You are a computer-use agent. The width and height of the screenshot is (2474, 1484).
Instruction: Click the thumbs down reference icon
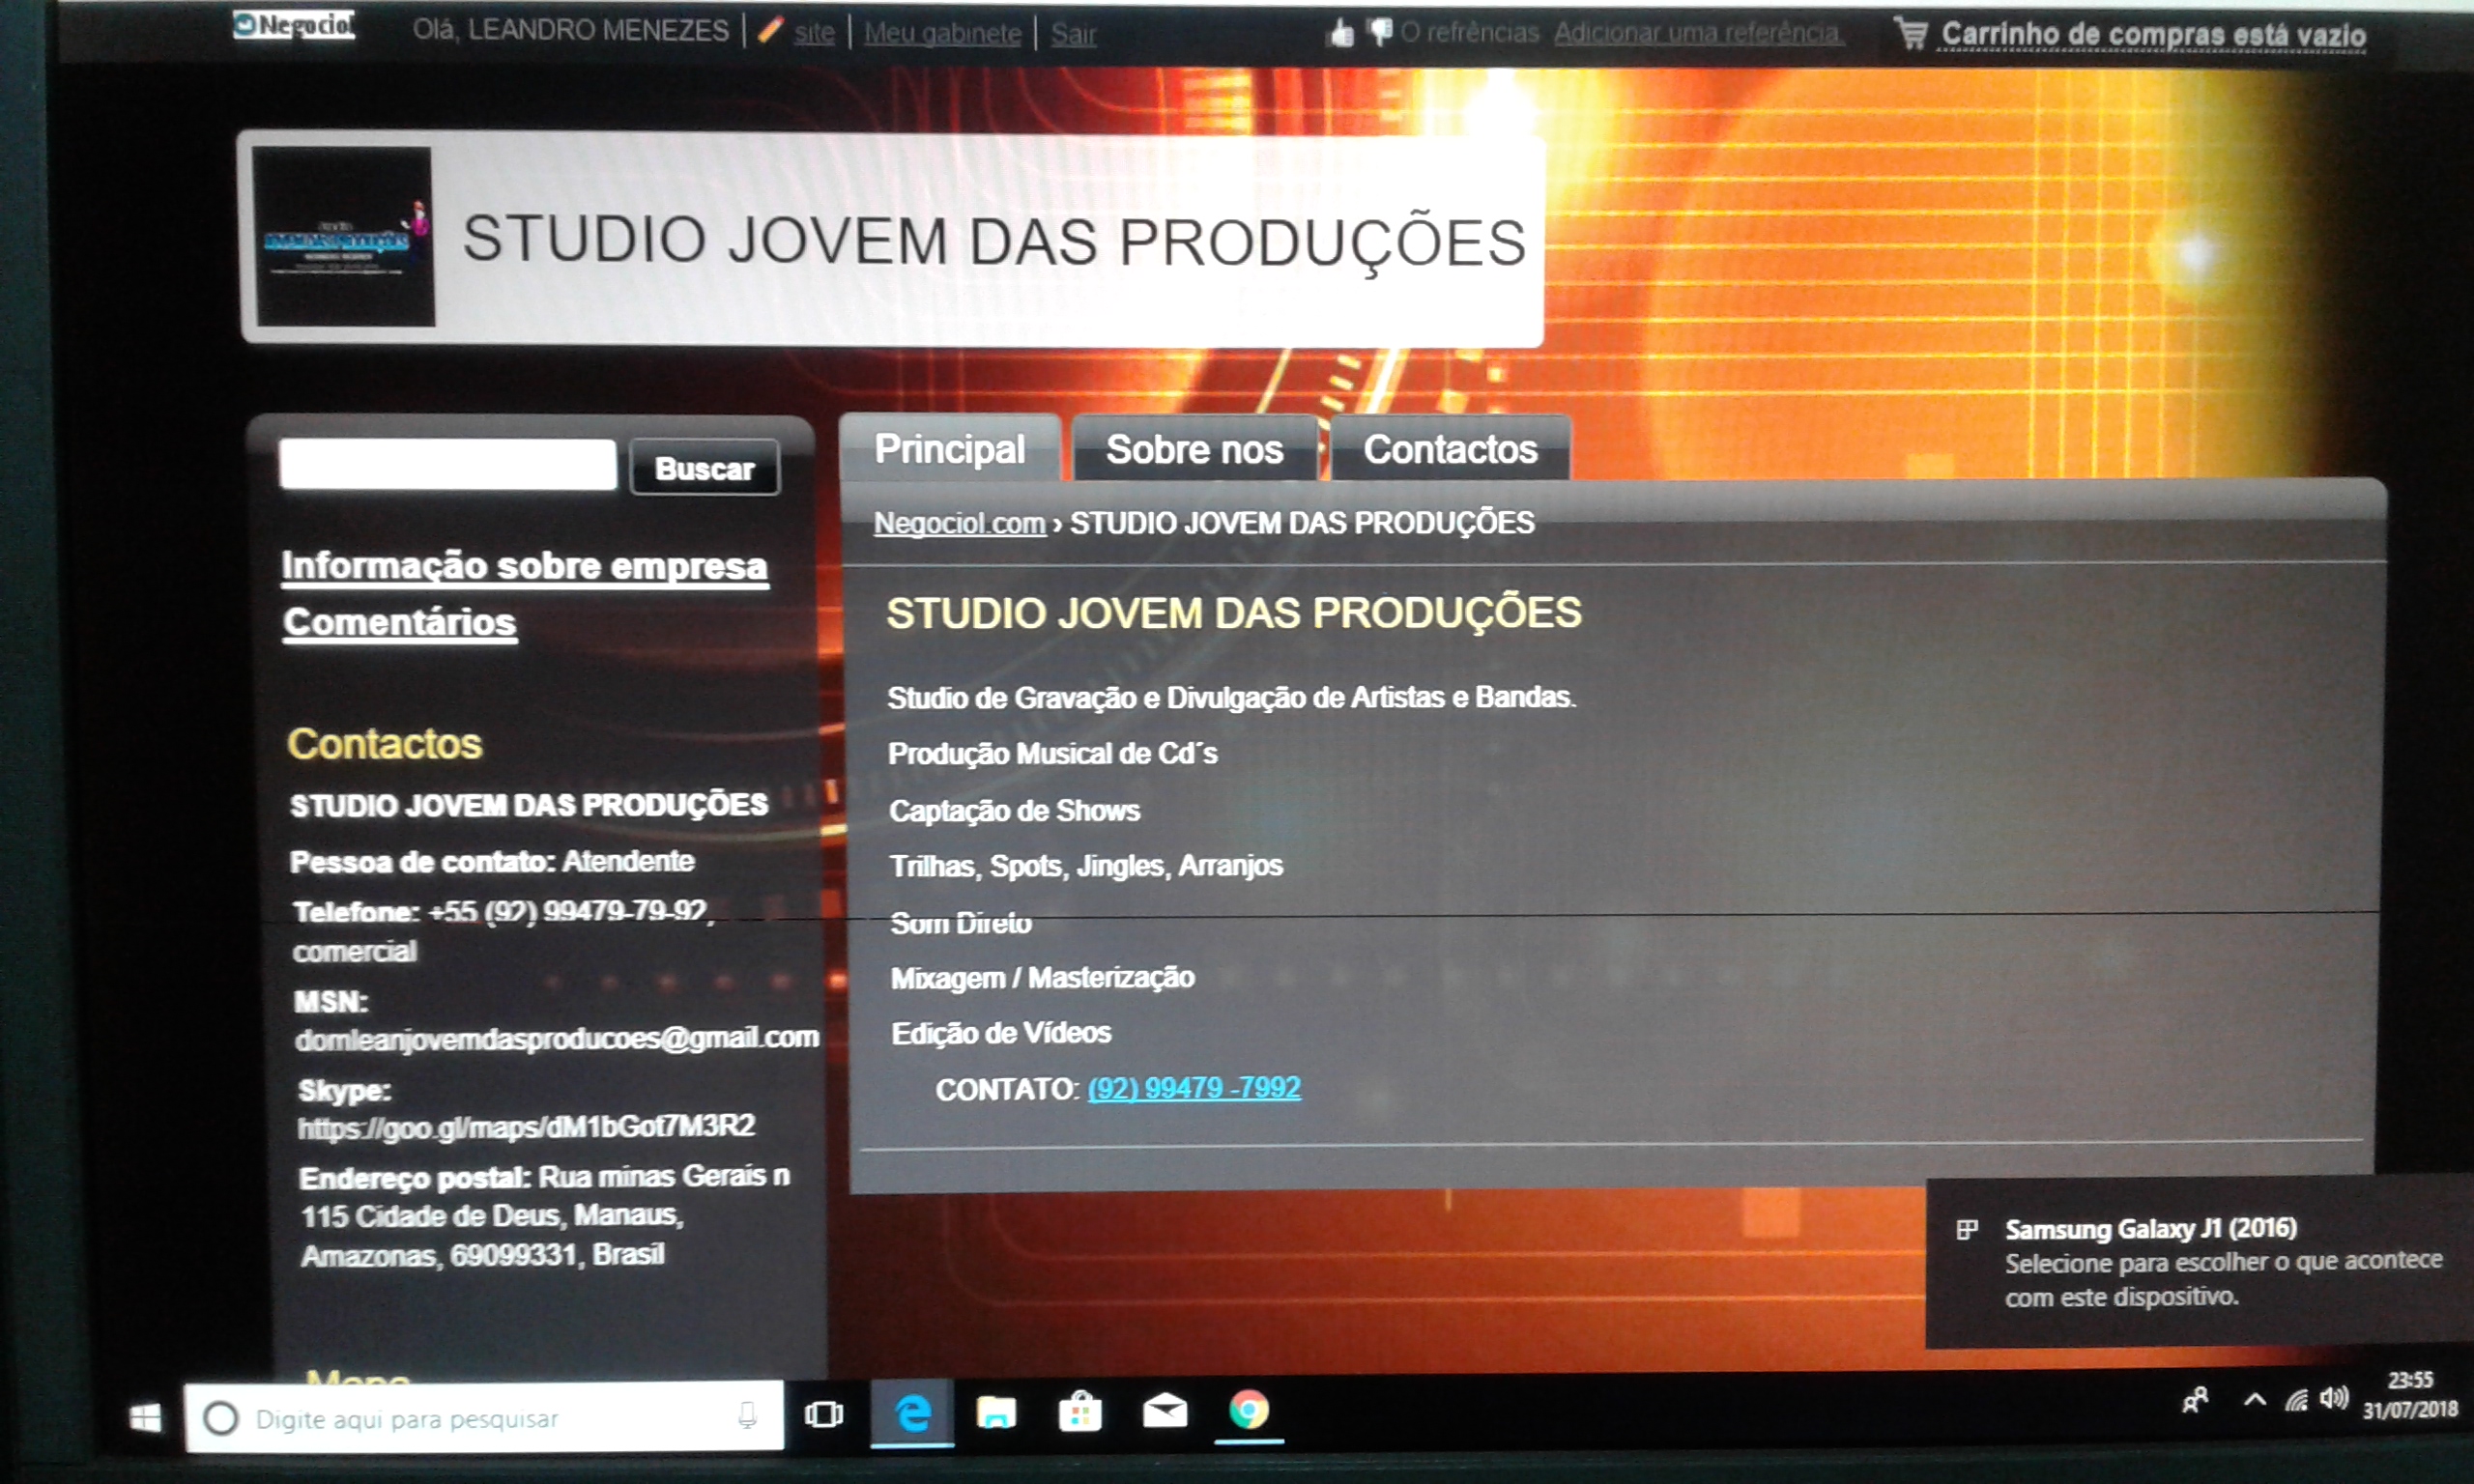(x=1381, y=32)
